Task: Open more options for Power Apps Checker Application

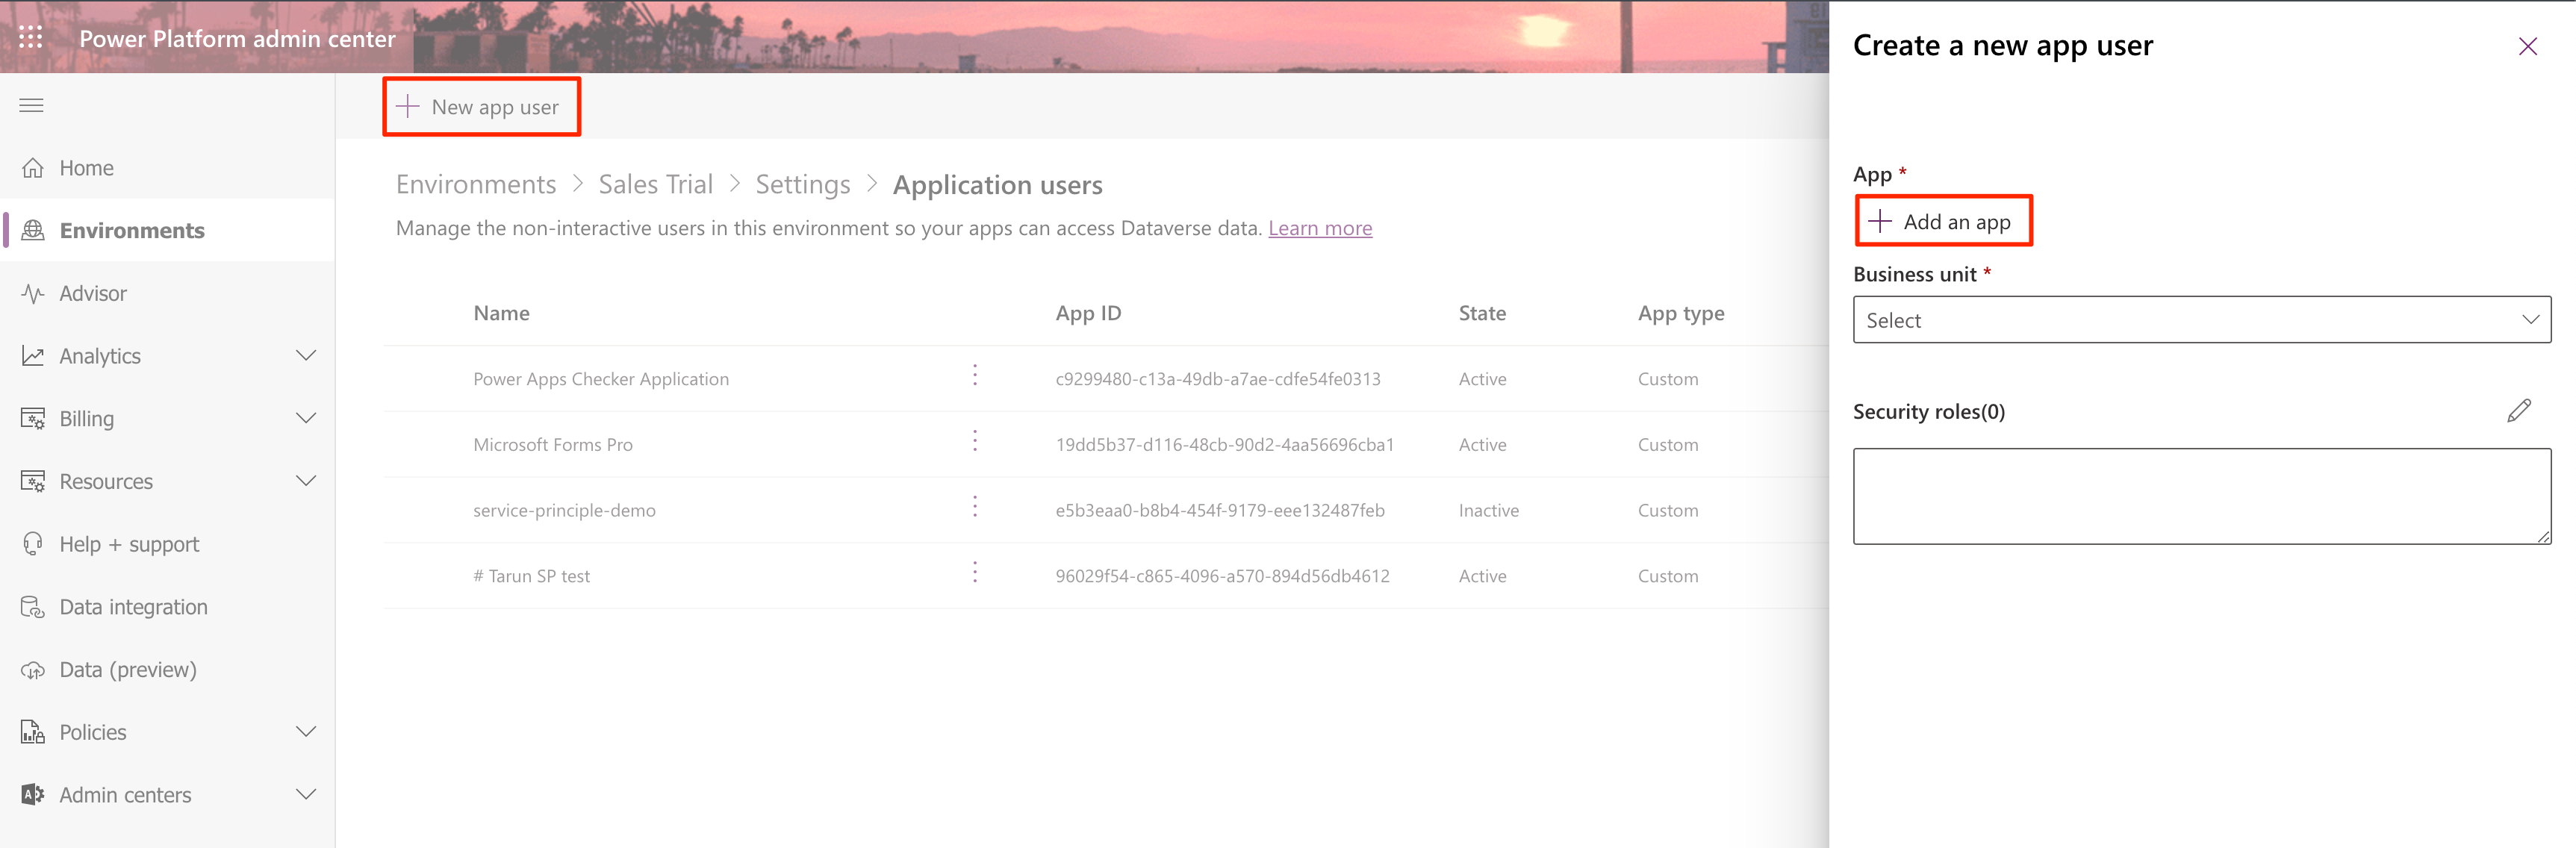Action: pyautogui.click(x=975, y=375)
